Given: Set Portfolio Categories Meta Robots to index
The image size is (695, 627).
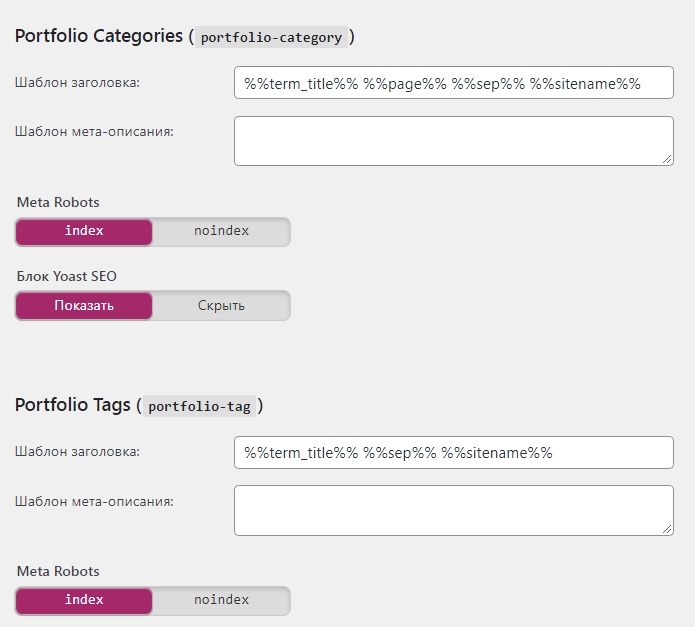Looking at the screenshot, I should (x=84, y=231).
